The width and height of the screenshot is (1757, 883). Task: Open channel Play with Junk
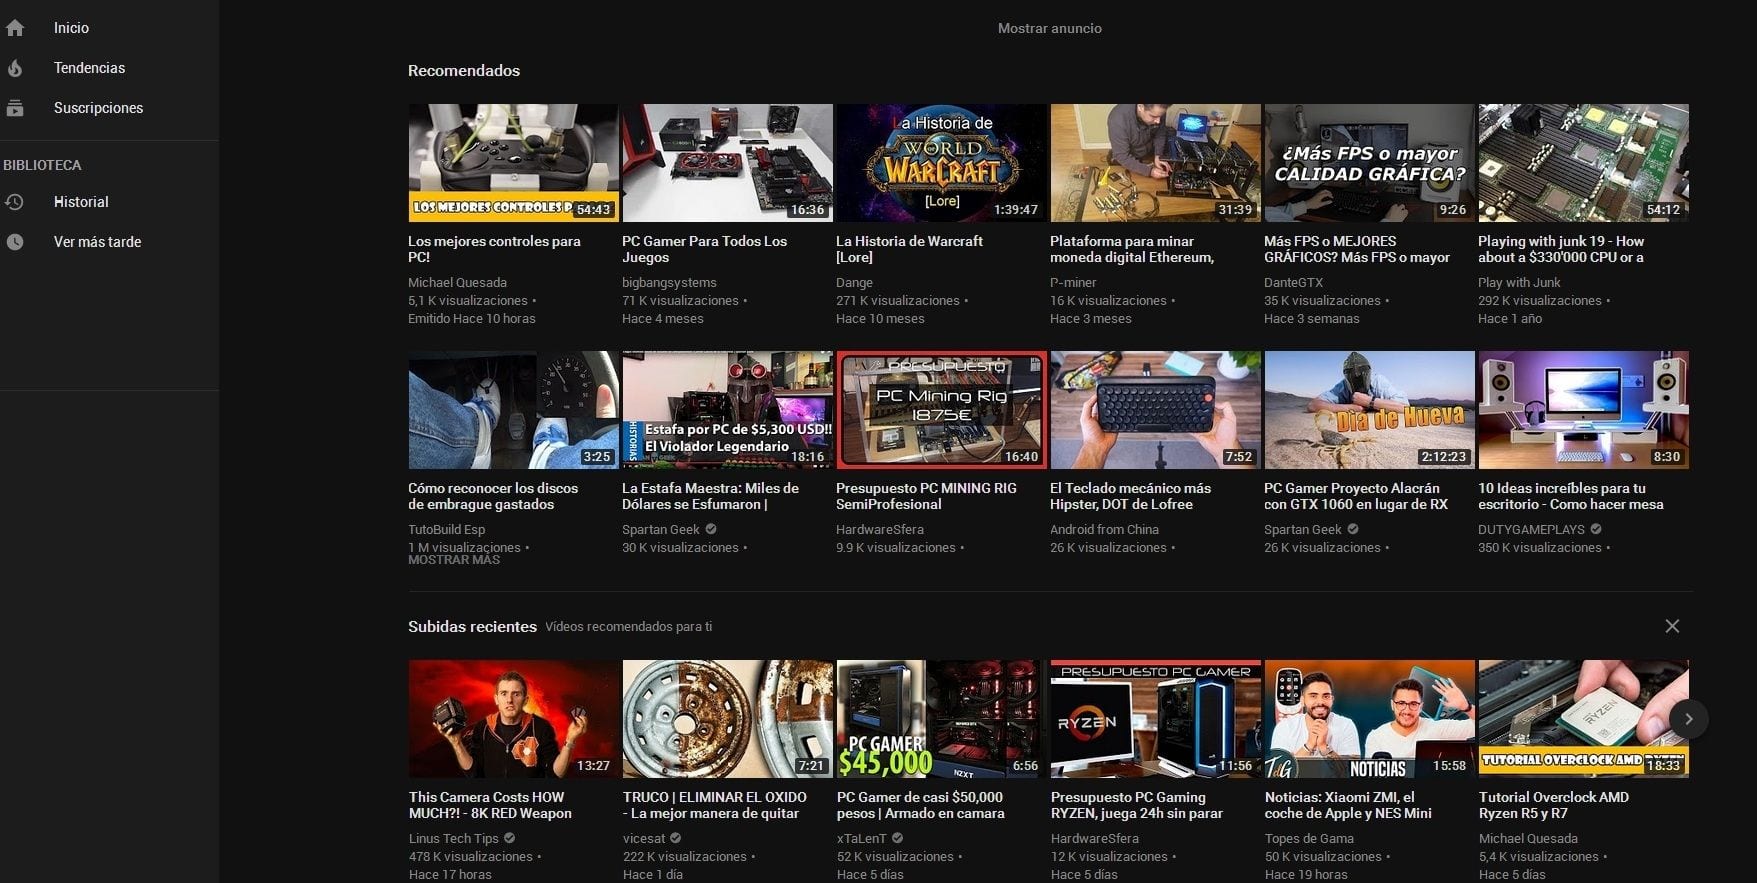pos(1519,283)
